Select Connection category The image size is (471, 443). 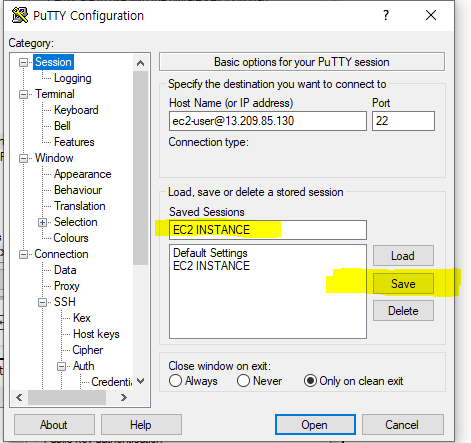point(61,254)
